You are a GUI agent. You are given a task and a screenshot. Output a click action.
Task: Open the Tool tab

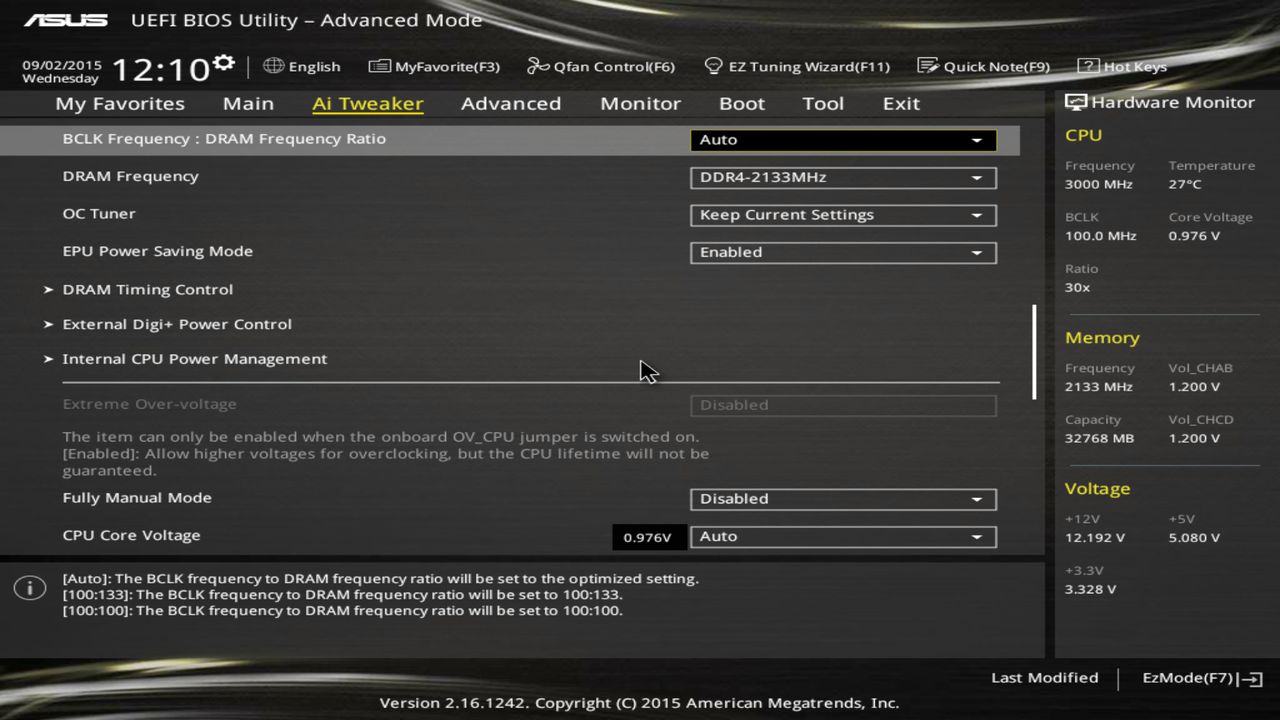[x=823, y=104]
